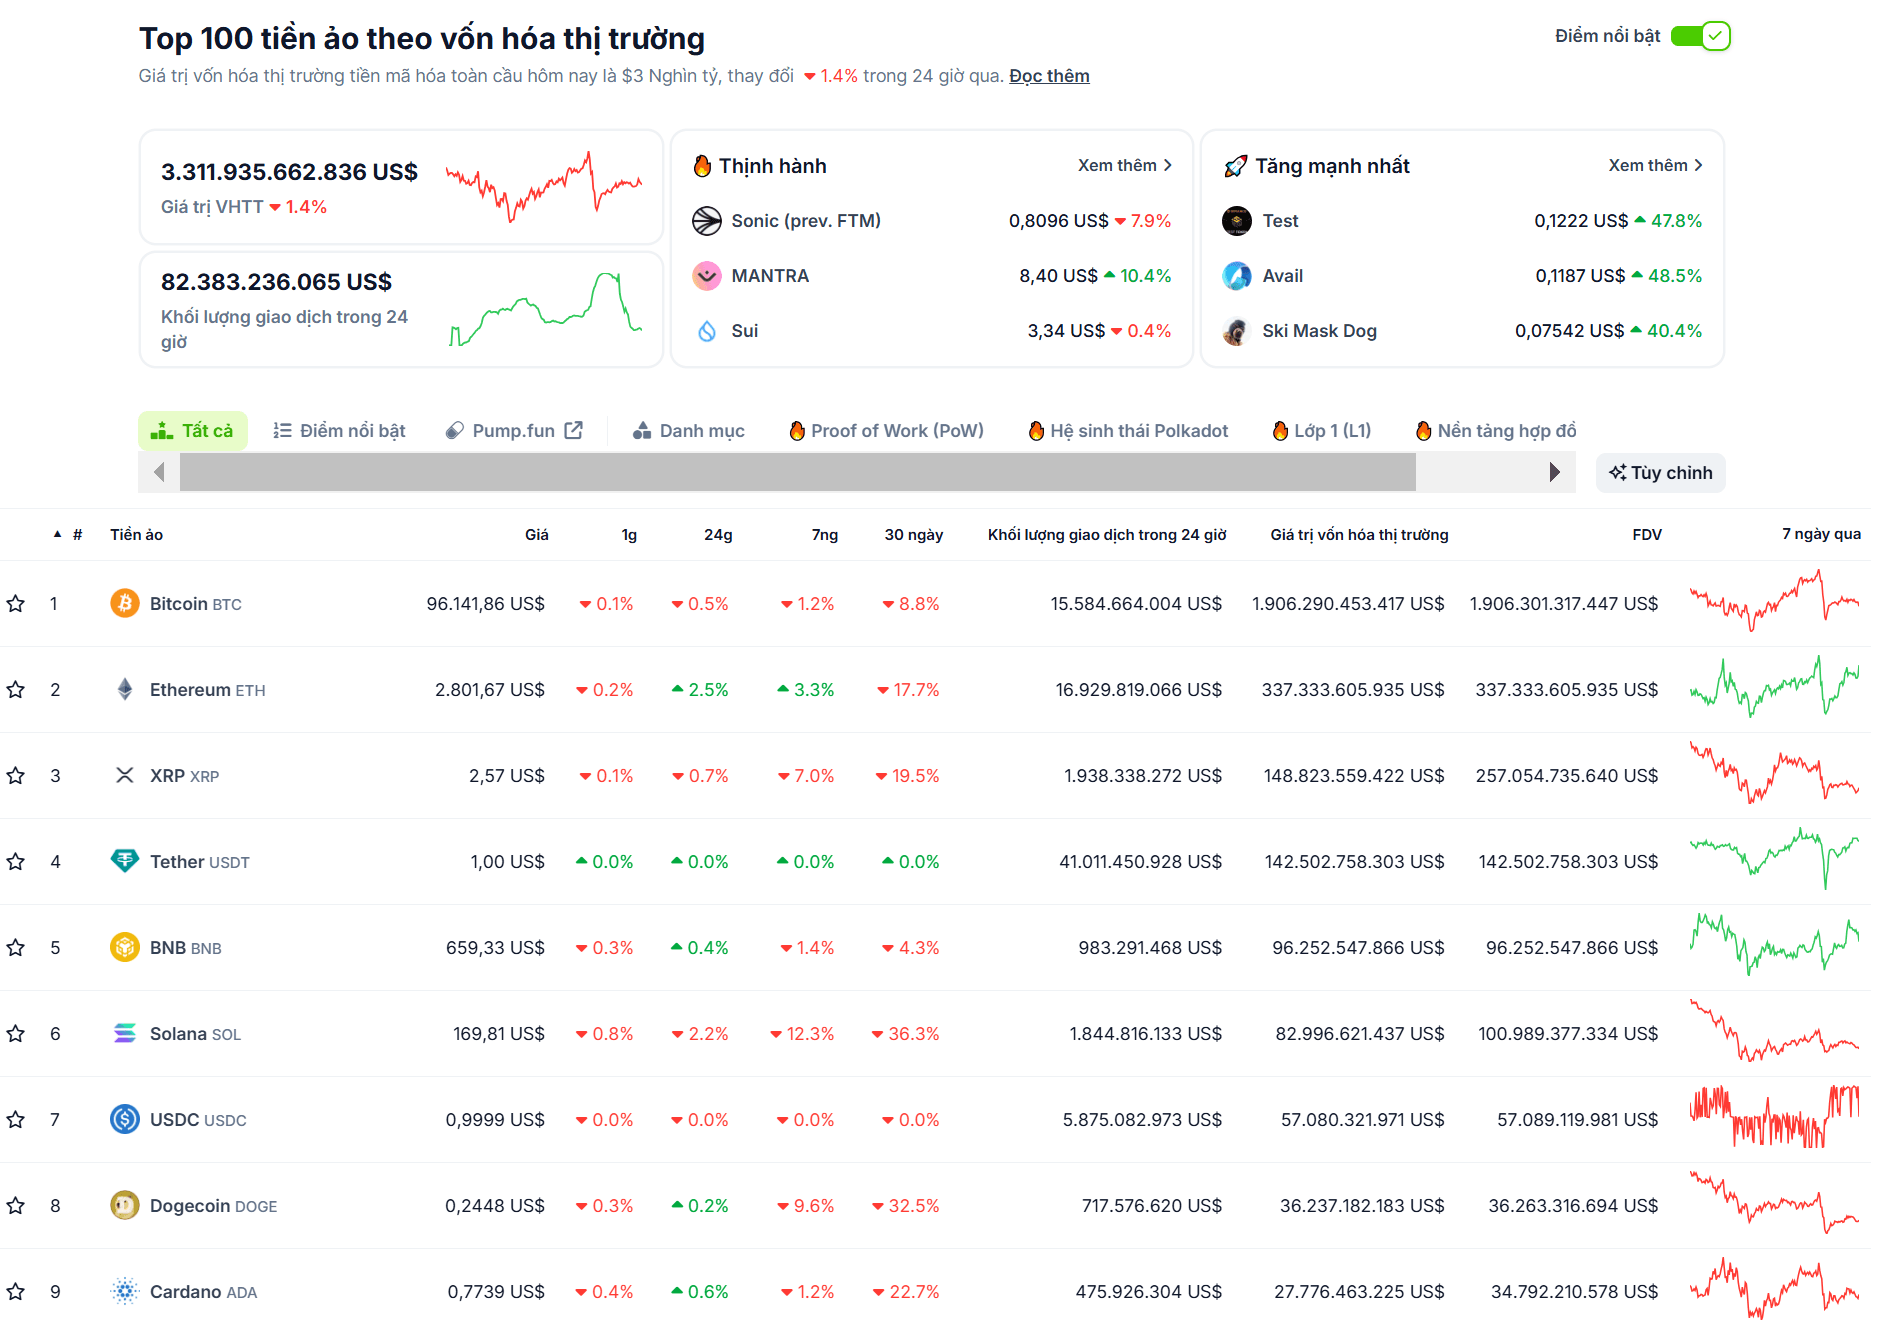Star Ethereum as a favorite

click(x=16, y=690)
